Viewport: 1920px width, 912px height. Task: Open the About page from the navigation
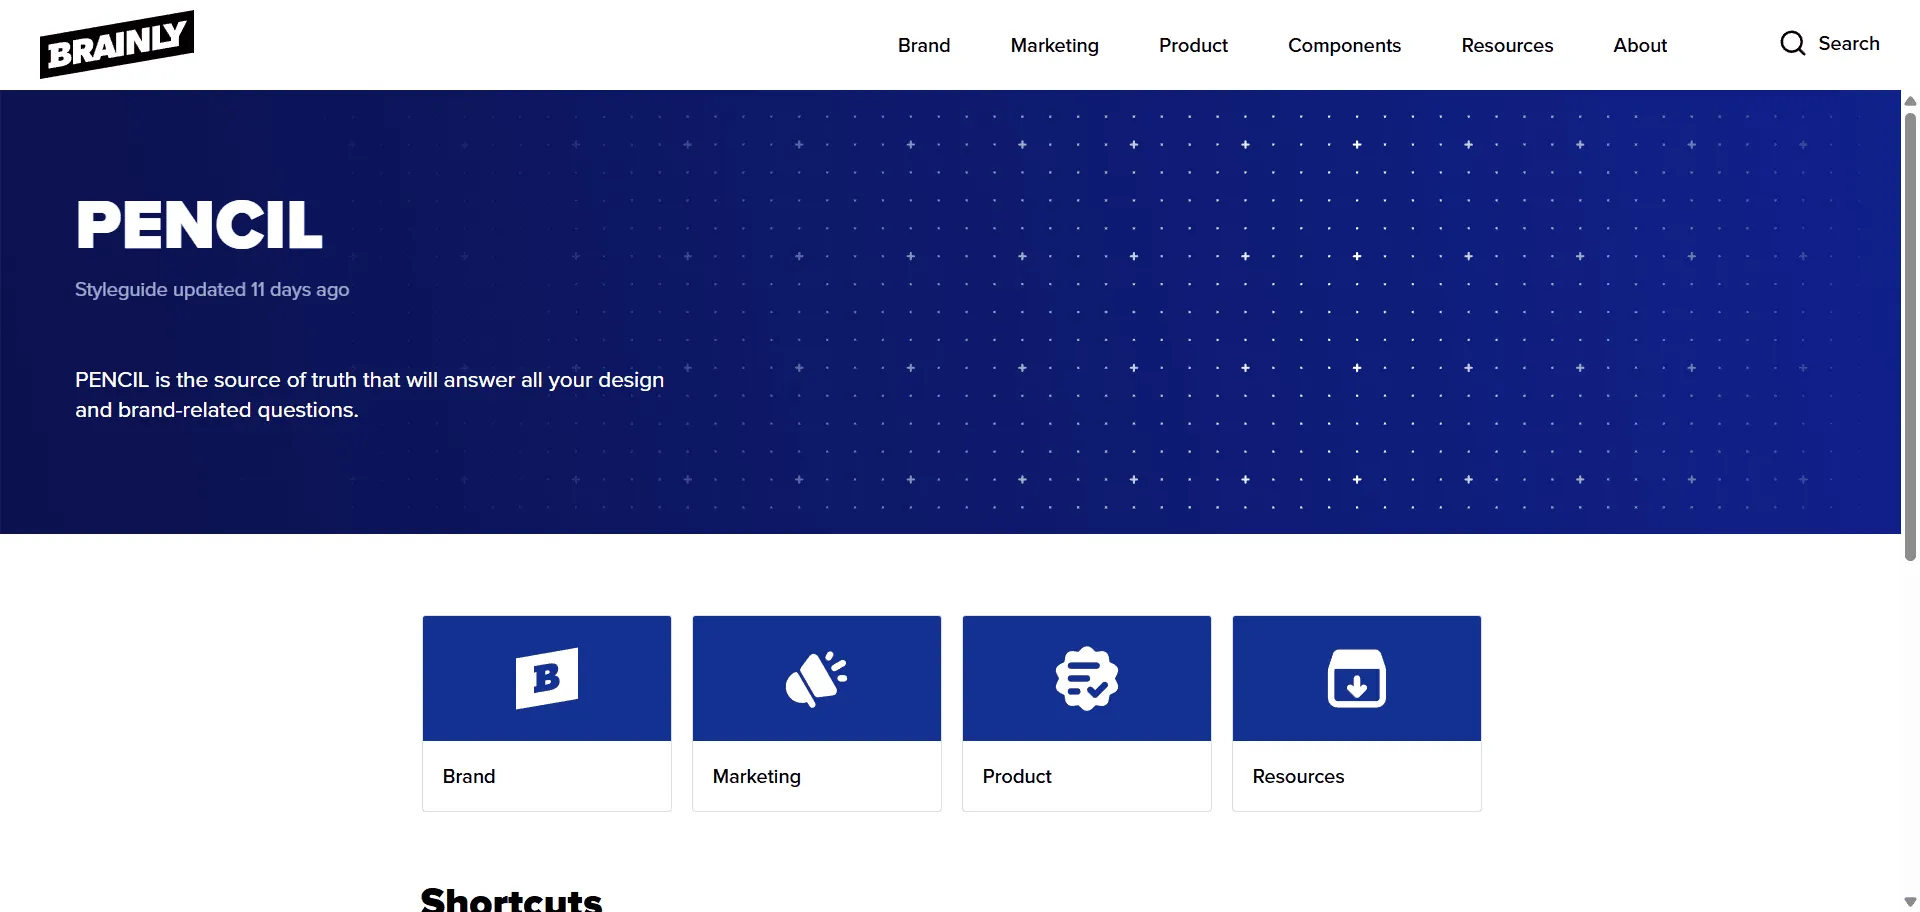(1640, 45)
